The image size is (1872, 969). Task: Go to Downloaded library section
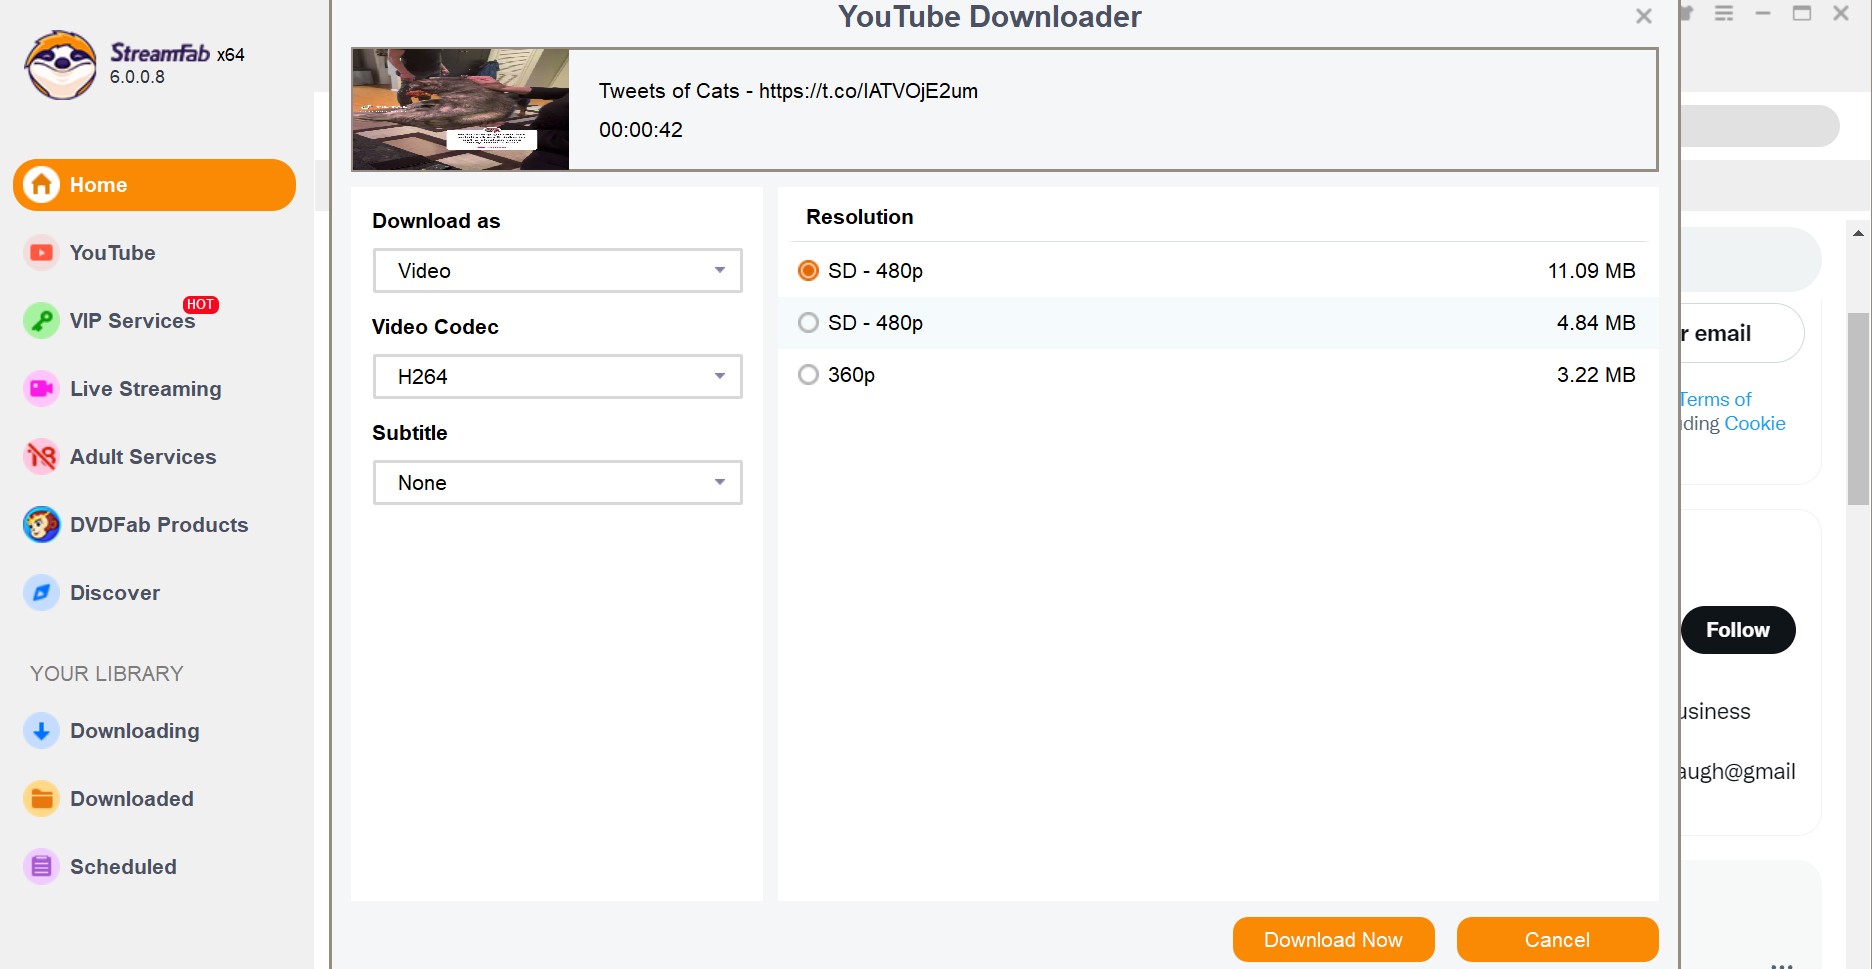(131, 799)
